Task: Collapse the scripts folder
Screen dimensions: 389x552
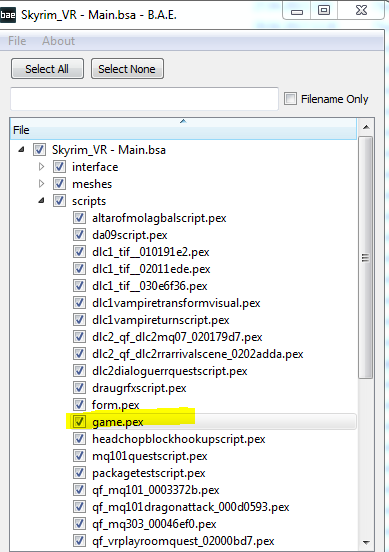Action: (42, 201)
